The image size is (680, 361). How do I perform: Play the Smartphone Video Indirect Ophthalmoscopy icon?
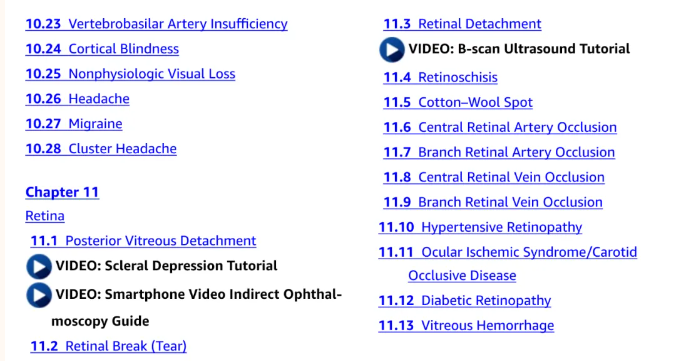(x=39, y=295)
